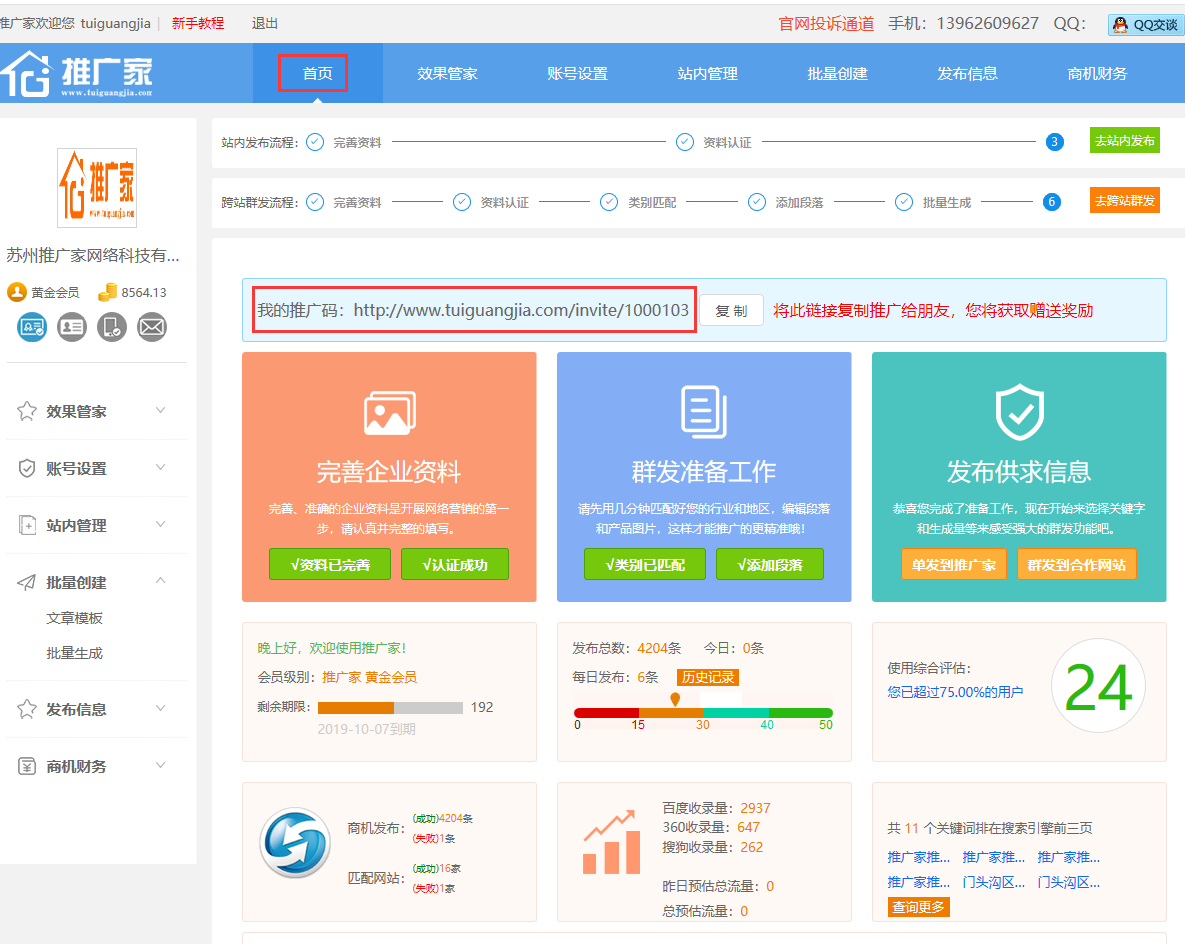Open 效果管家 in top navigation
The height and width of the screenshot is (944, 1185).
[447, 73]
